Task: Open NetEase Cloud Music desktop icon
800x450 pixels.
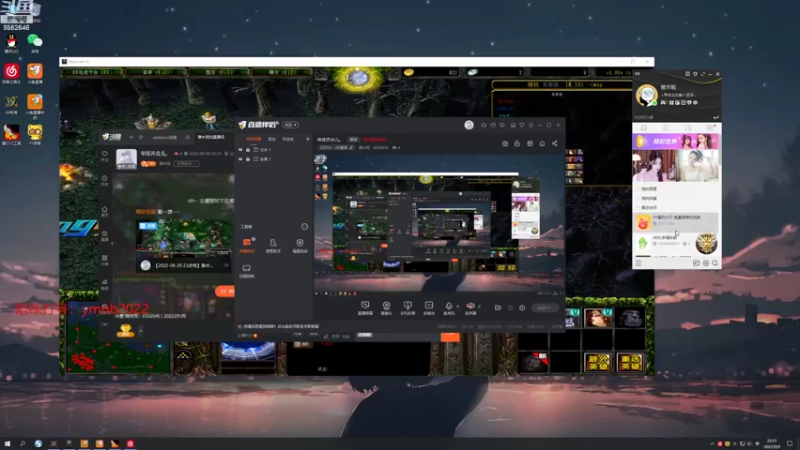Action: point(11,73)
